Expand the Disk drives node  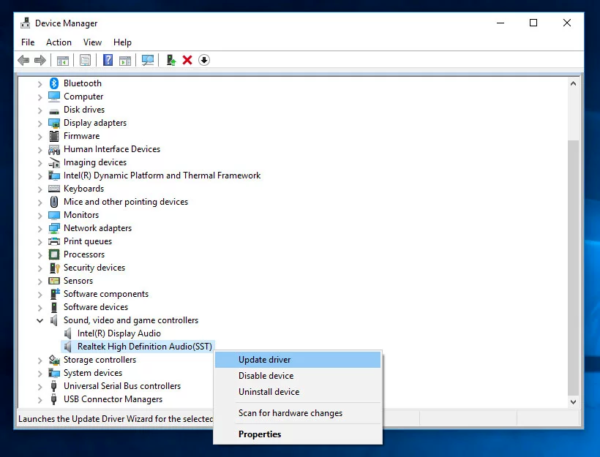pos(40,110)
